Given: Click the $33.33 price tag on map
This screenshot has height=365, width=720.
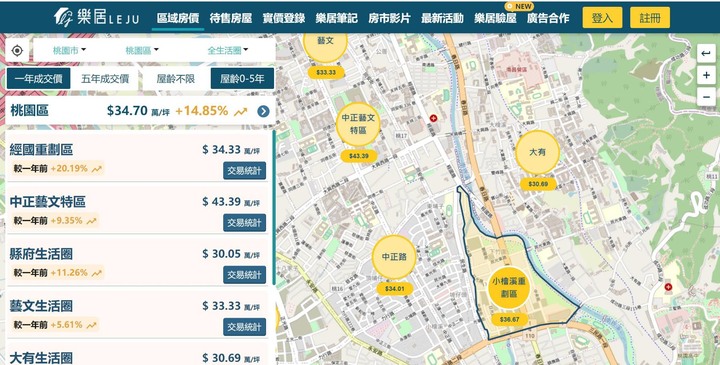Looking at the screenshot, I should (326, 73).
